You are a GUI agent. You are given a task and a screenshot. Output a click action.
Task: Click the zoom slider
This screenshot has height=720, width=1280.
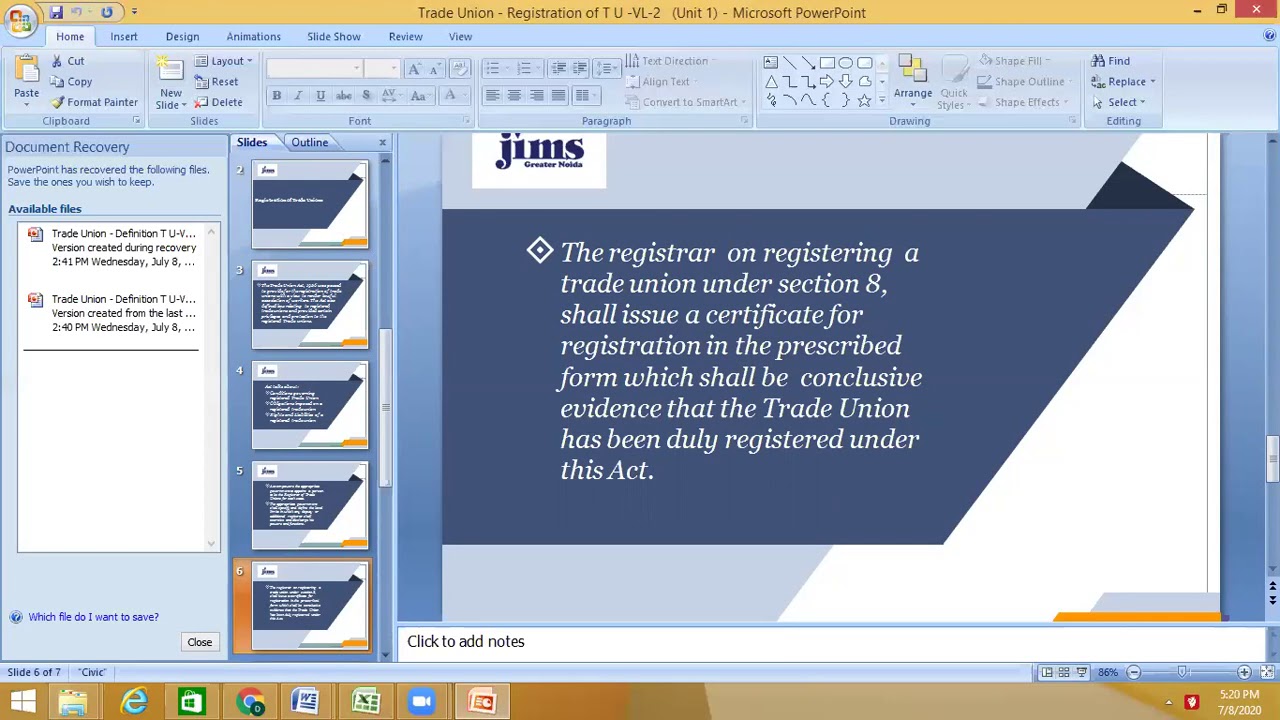point(1182,672)
